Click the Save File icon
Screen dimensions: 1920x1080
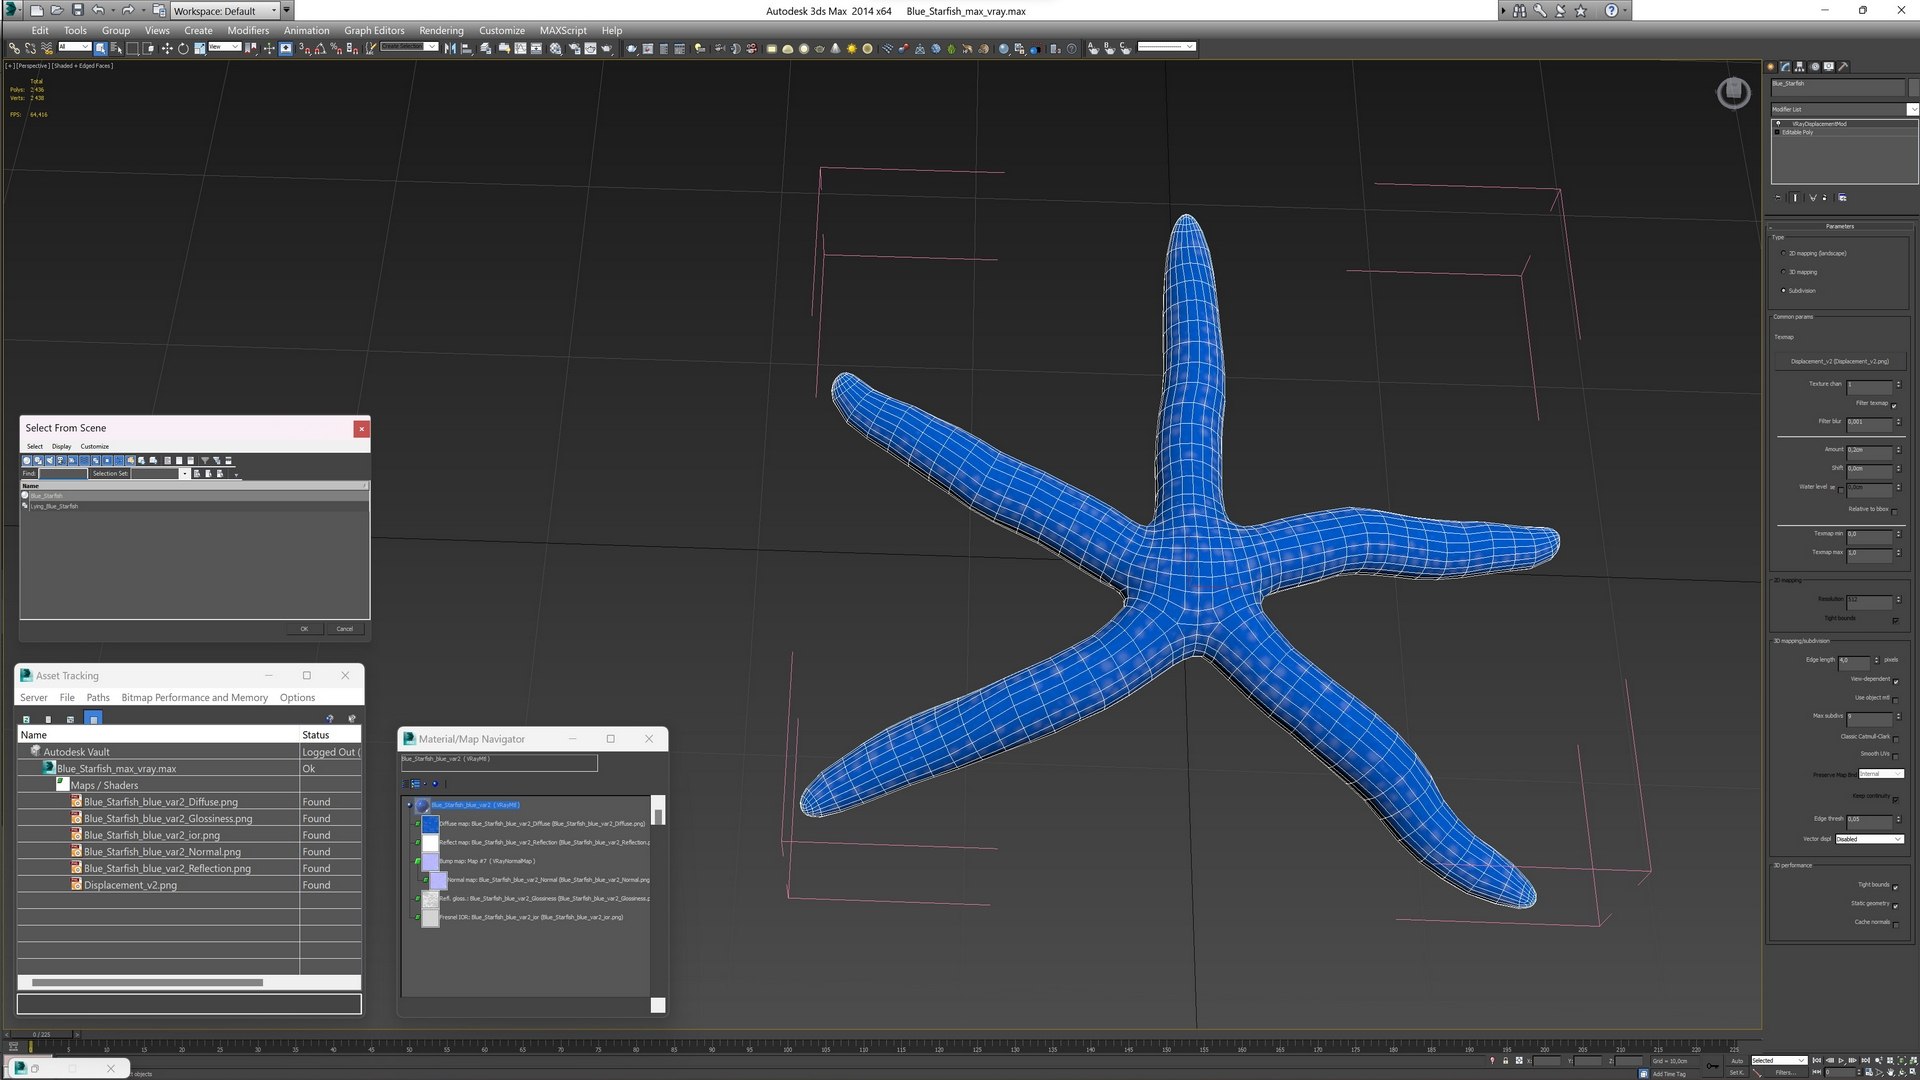77,10
